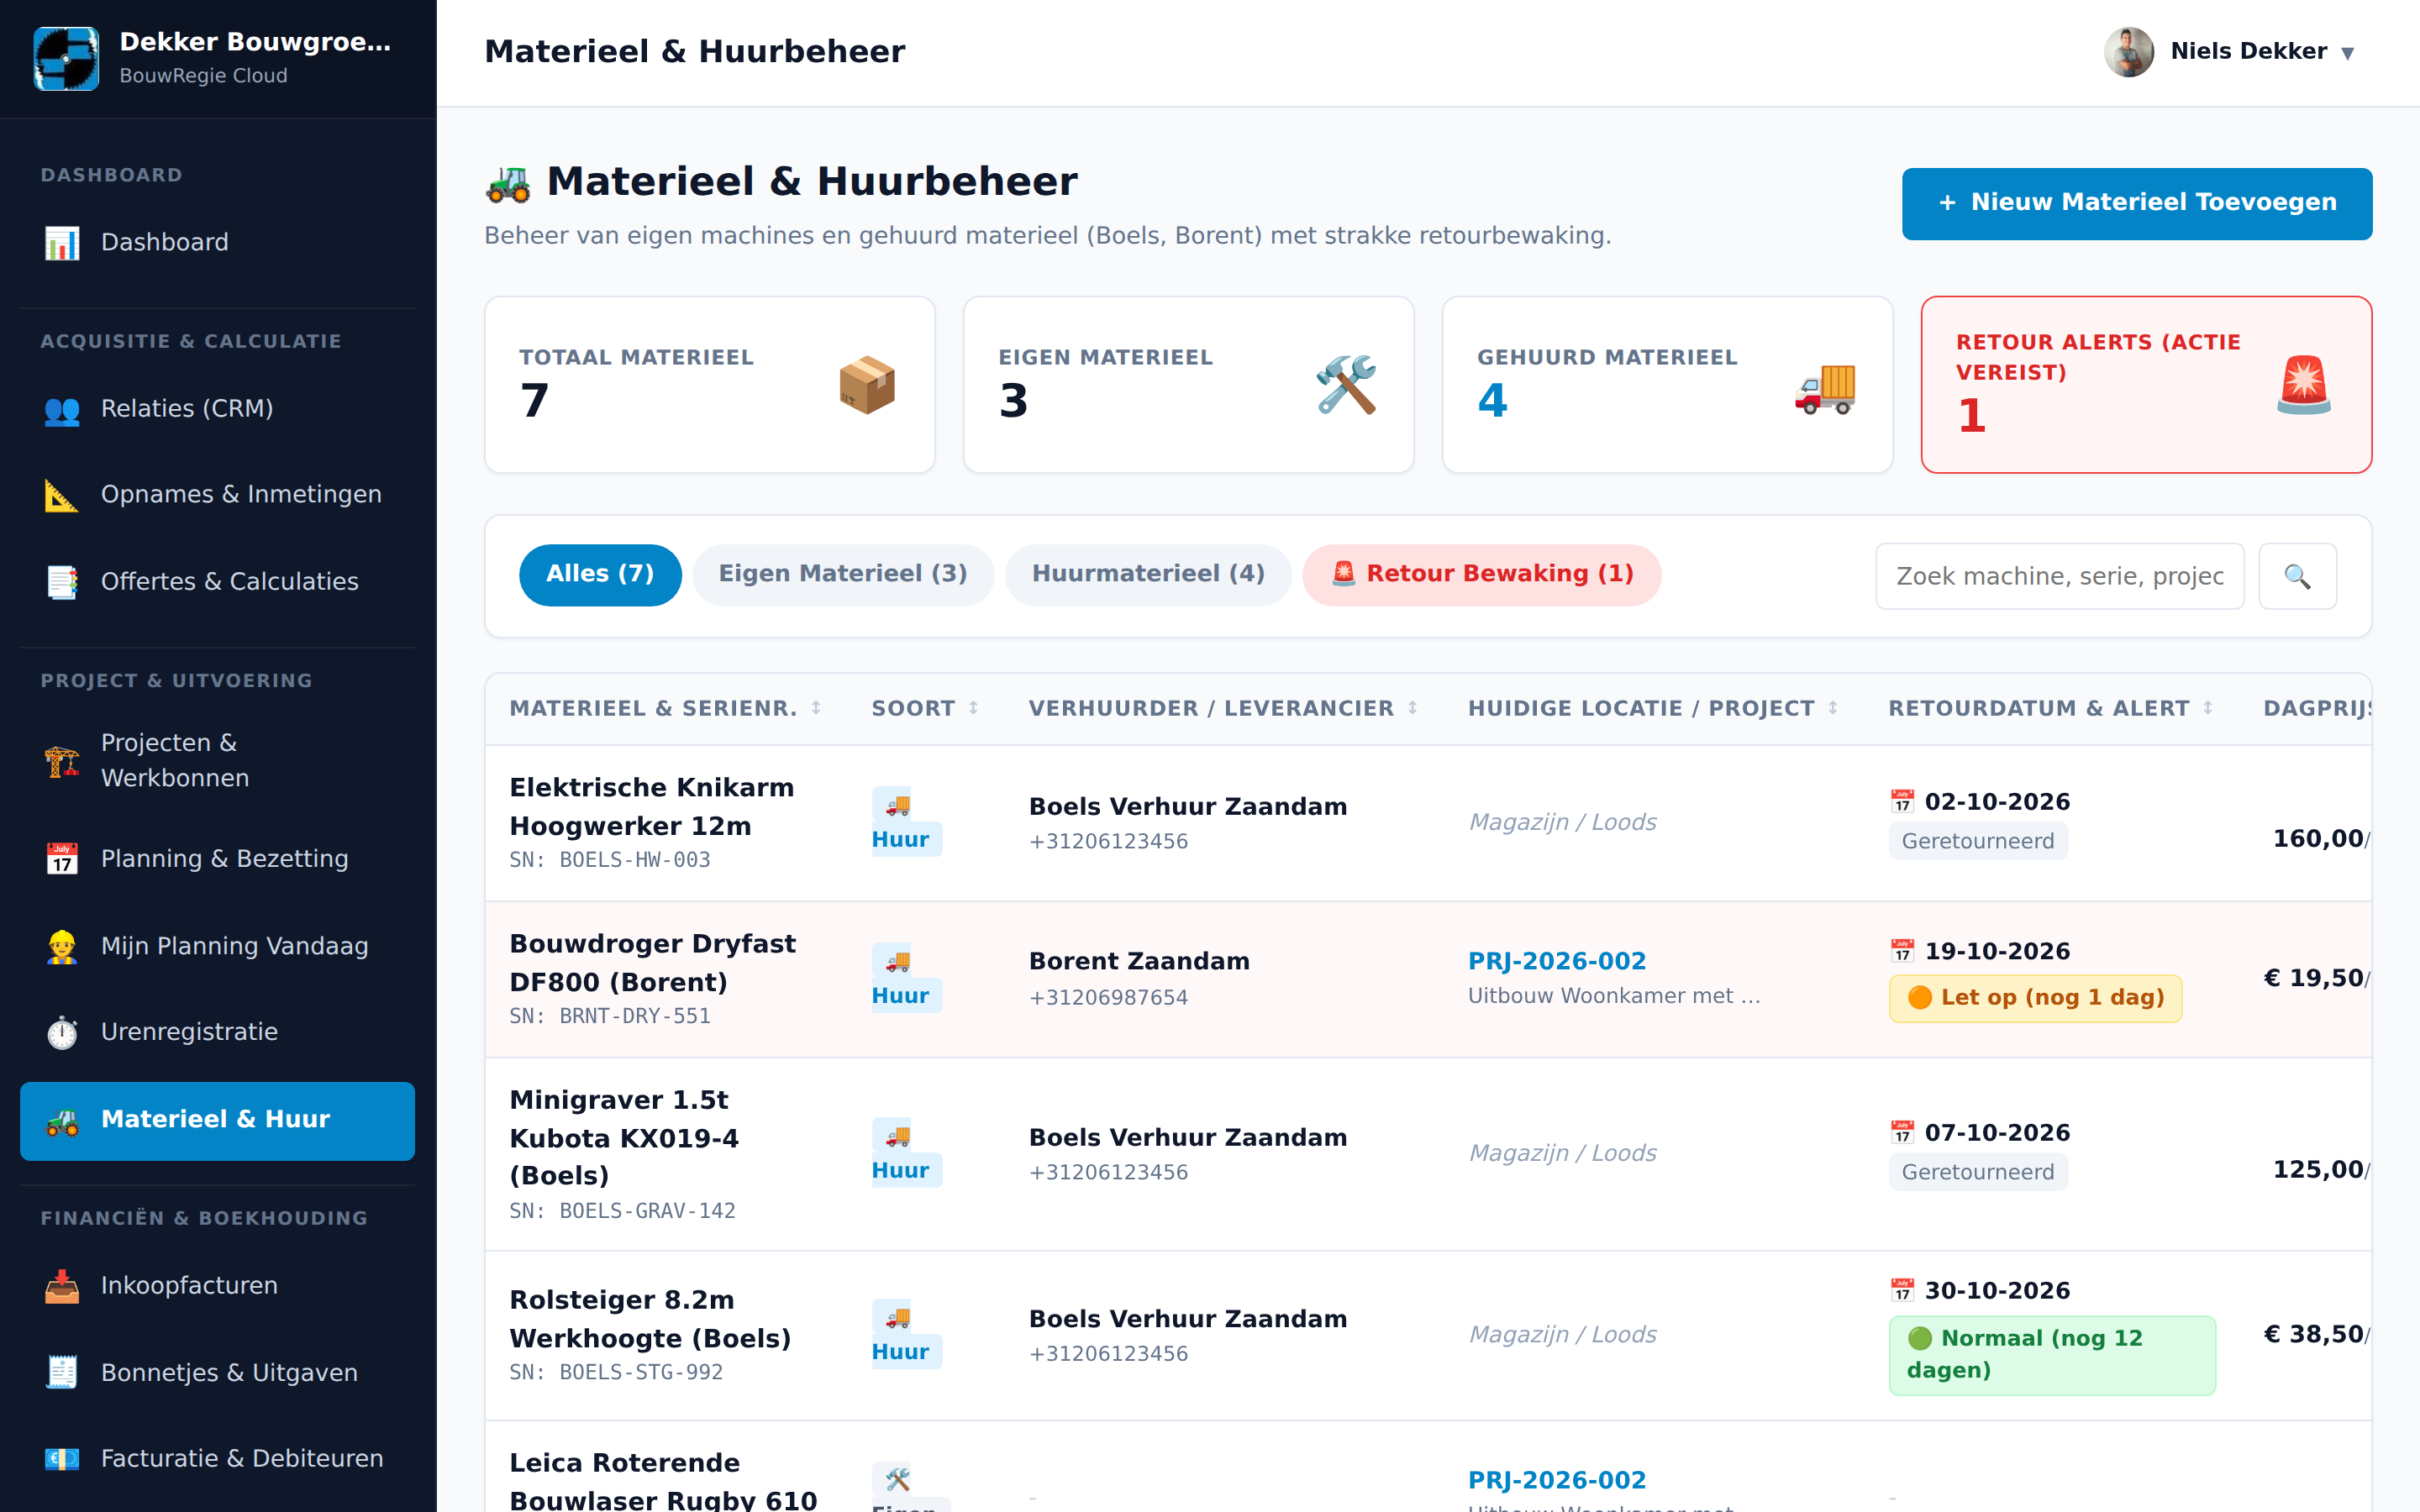Click the Eigen Materieel summary card

click(1188, 385)
